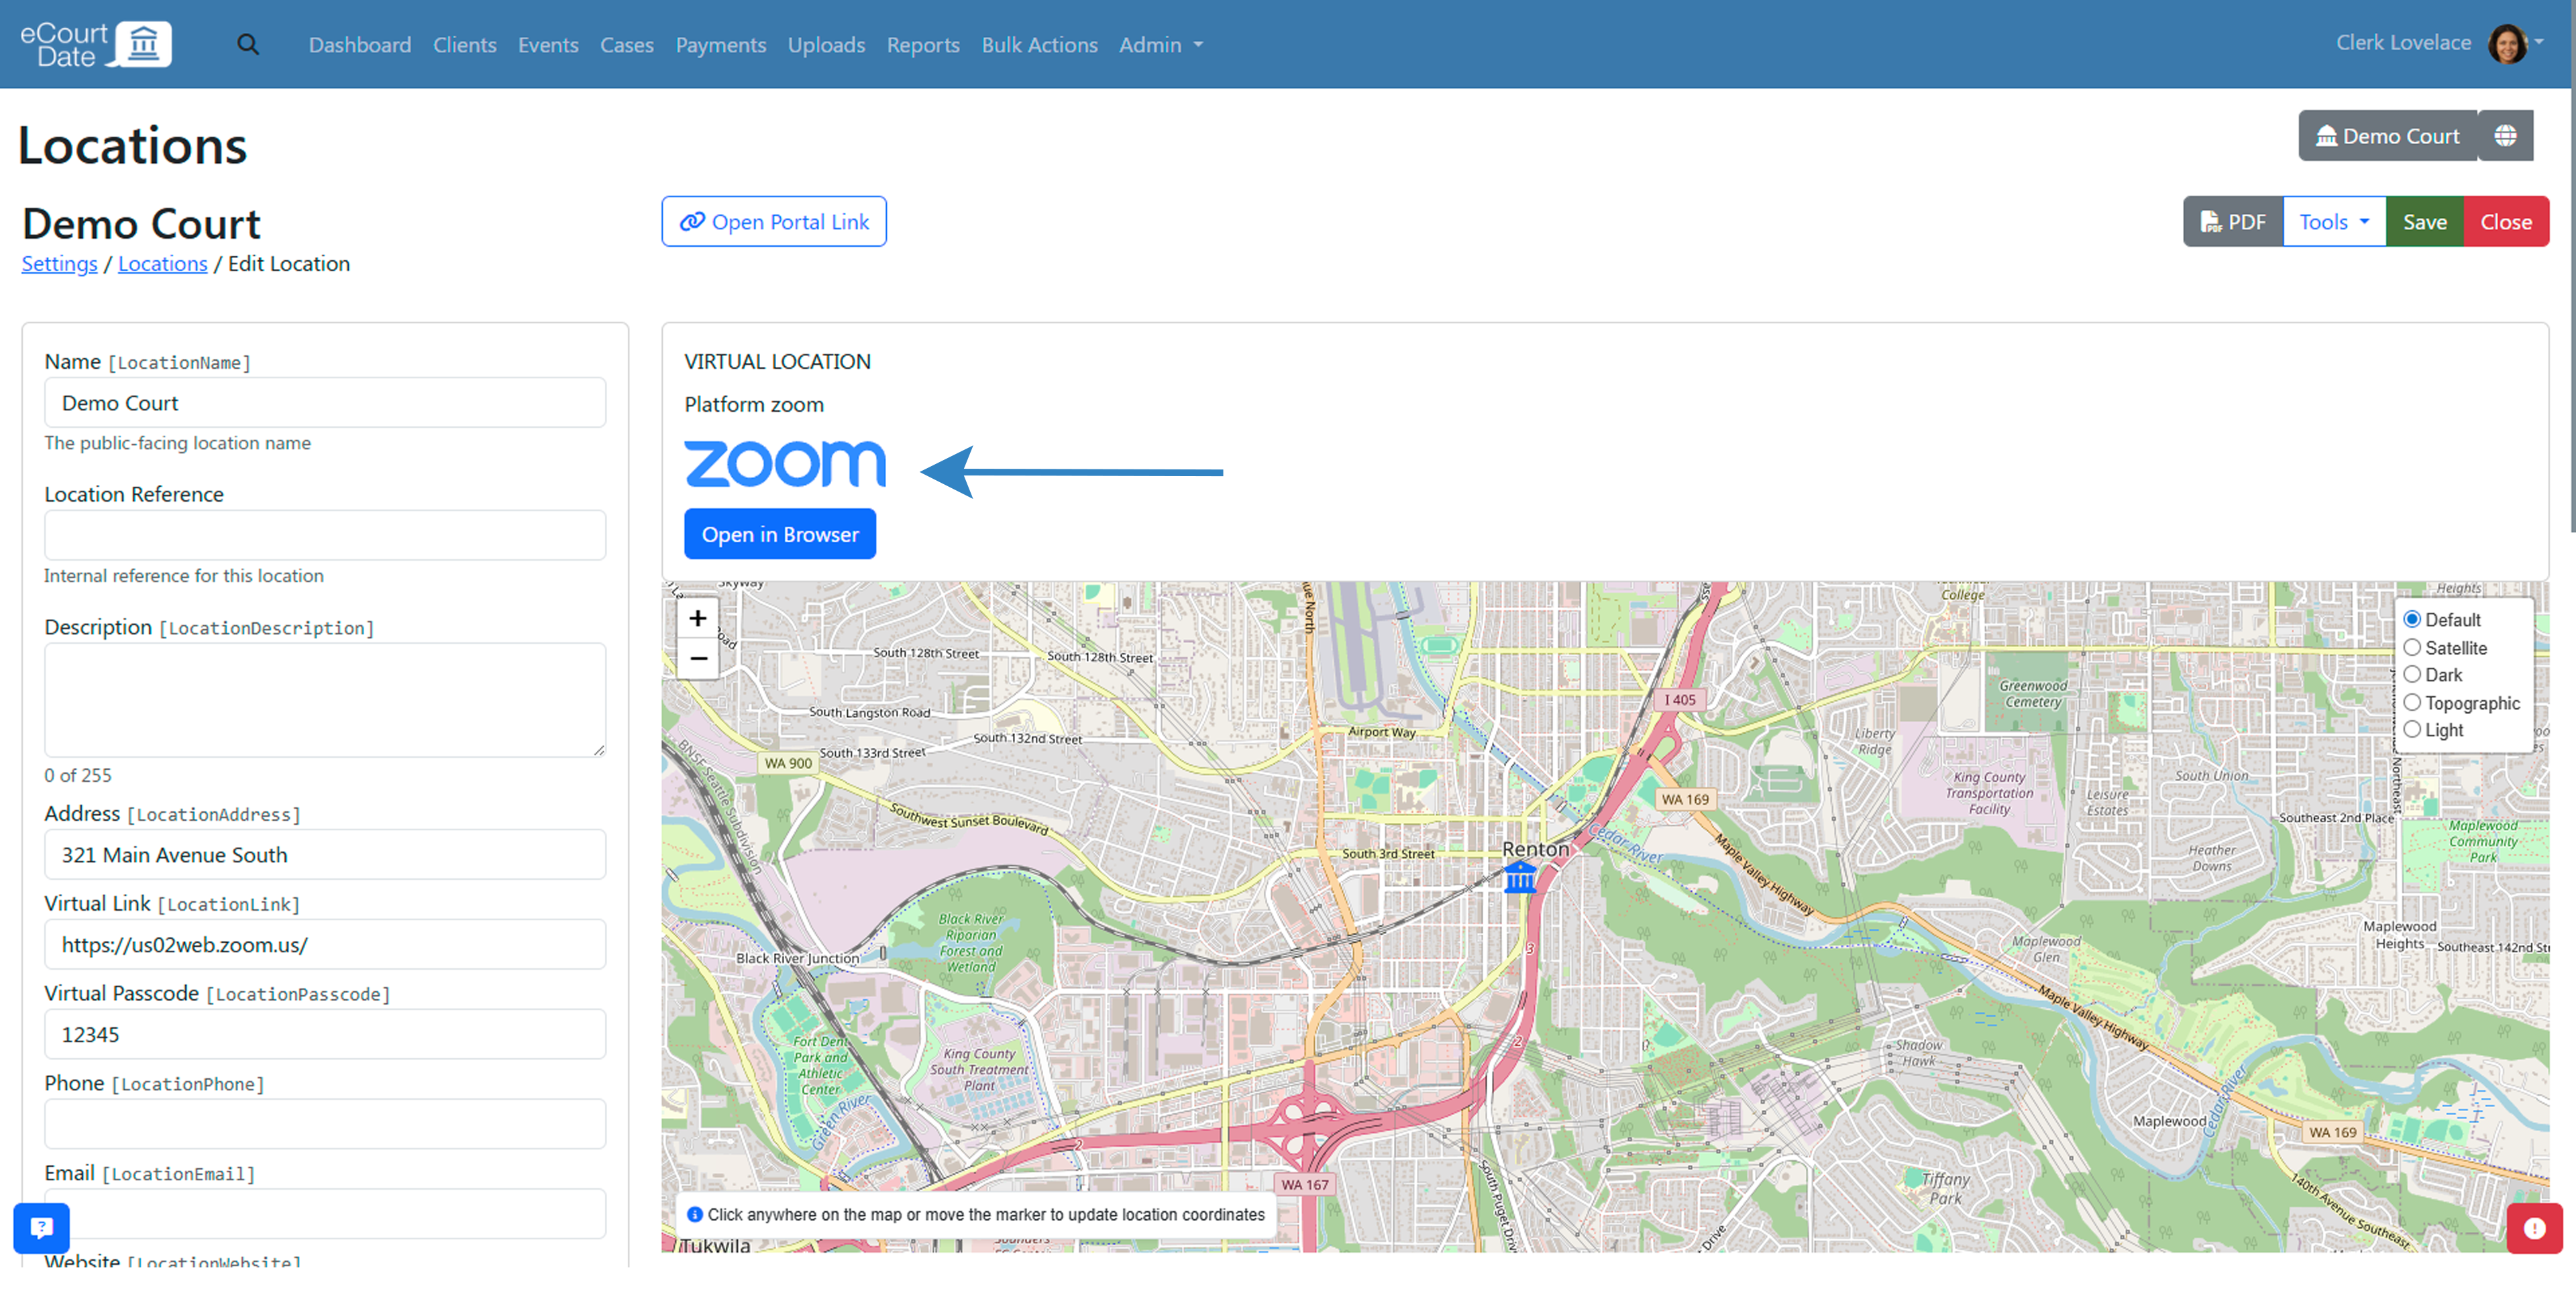Click Open in Browser
Image resolution: width=2576 pixels, height=1313 pixels.
(x=780, y=535)
